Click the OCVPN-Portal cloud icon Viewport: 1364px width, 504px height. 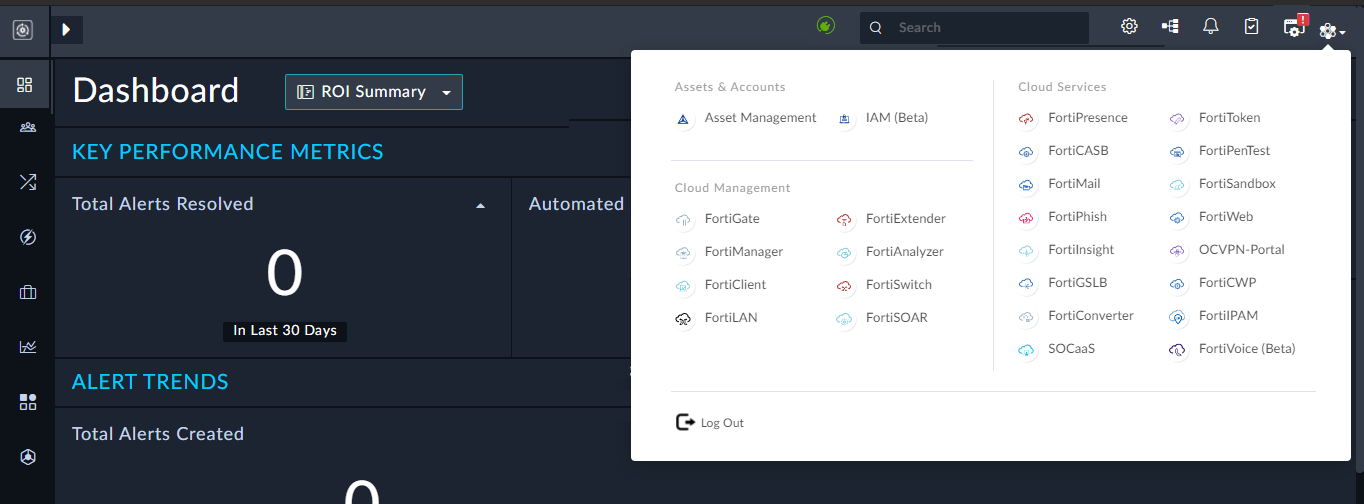(1177, 251)
